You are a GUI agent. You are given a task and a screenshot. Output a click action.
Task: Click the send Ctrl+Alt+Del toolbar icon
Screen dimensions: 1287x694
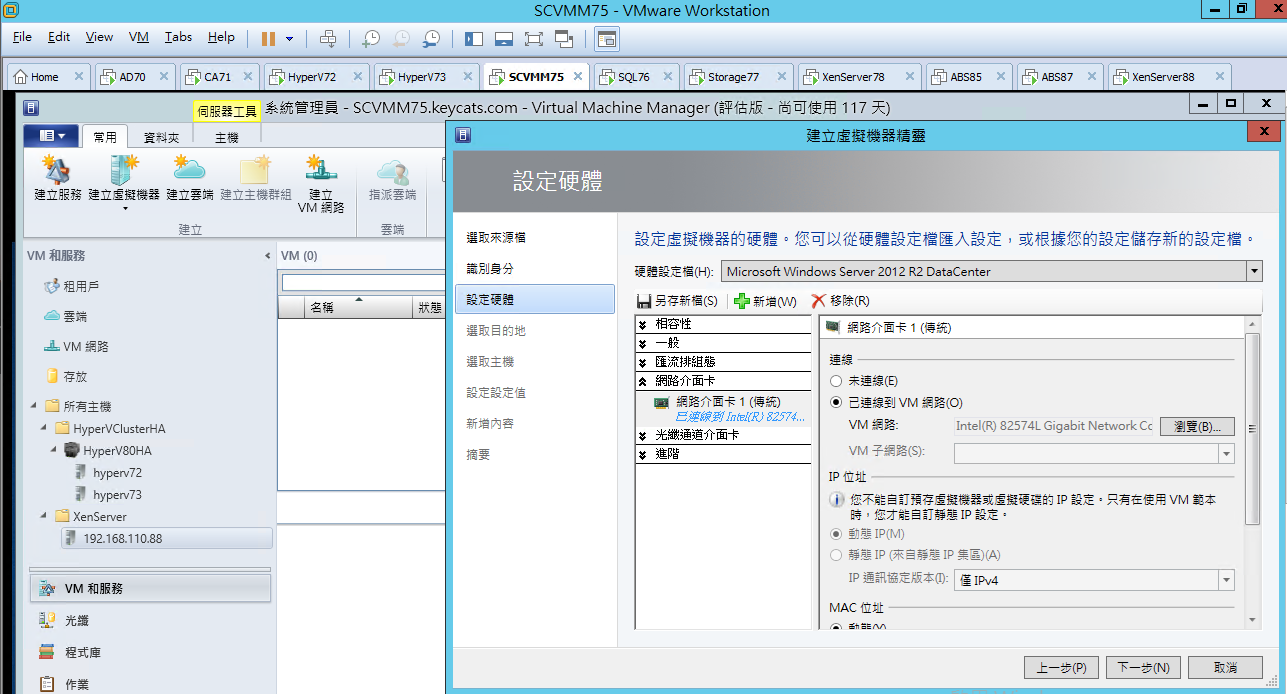[328, 38]
